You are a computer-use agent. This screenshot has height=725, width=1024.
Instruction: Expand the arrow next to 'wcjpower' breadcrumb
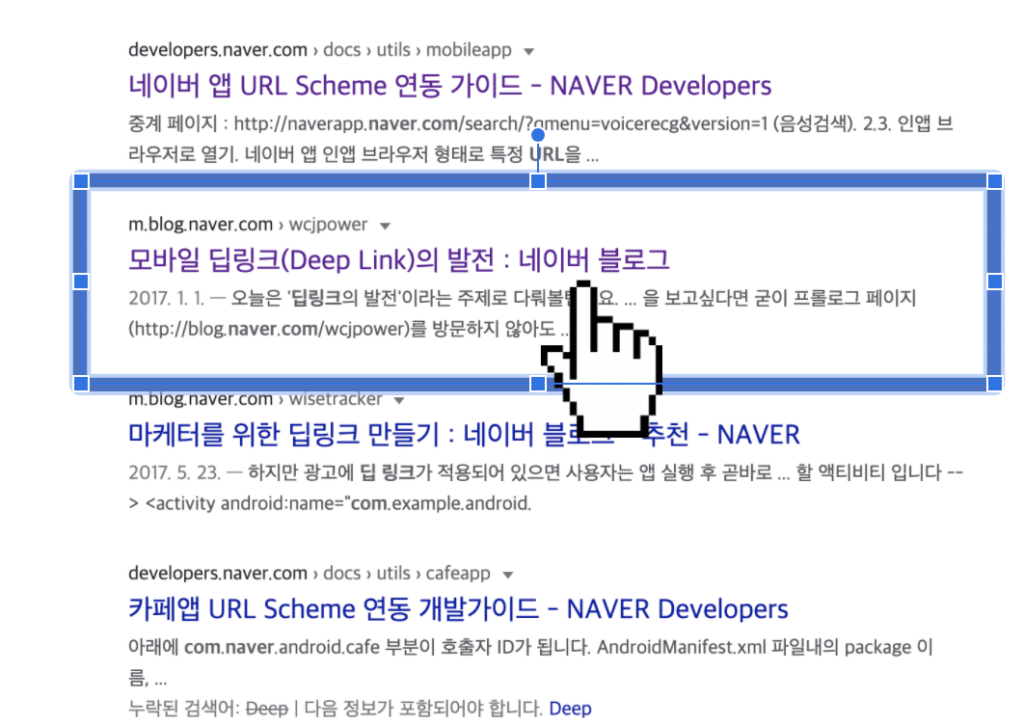tap(385, 226)
